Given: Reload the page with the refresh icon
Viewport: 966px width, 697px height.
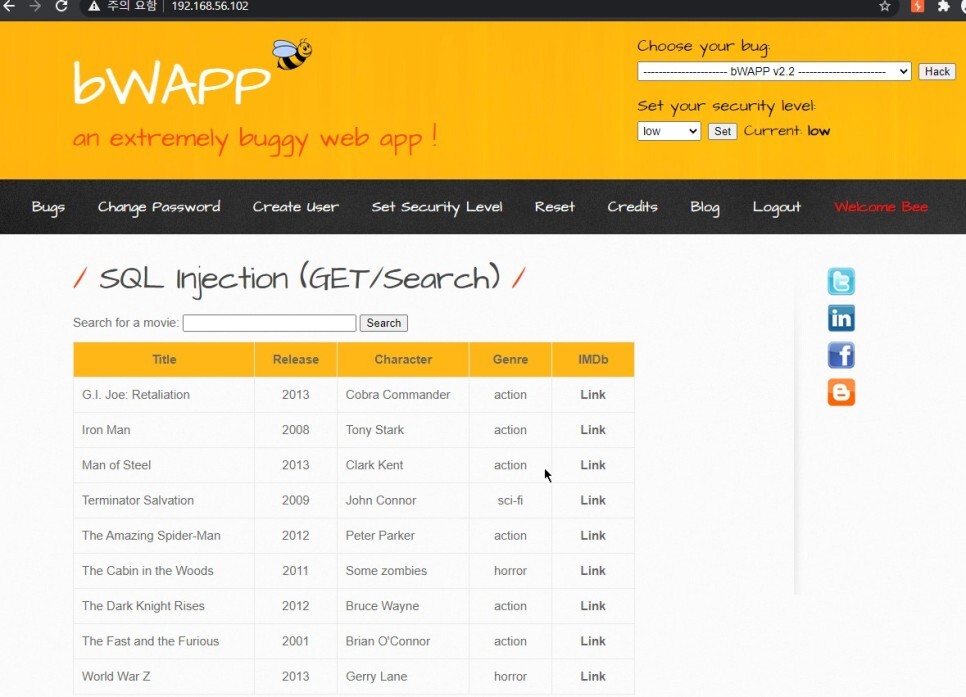Looking at the screenshot, I should pos(61,6).
